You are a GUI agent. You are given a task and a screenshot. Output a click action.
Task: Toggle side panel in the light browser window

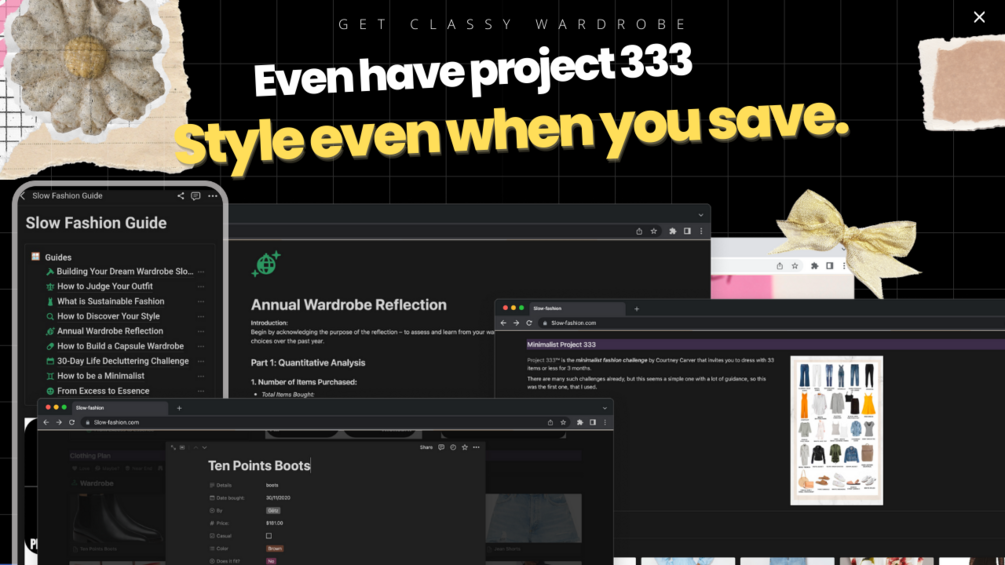pos(829,266)
